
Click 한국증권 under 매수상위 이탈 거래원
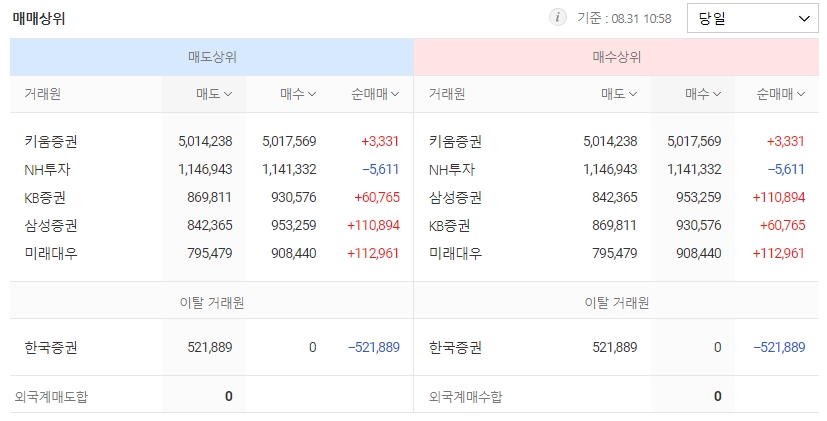(455, 347)
